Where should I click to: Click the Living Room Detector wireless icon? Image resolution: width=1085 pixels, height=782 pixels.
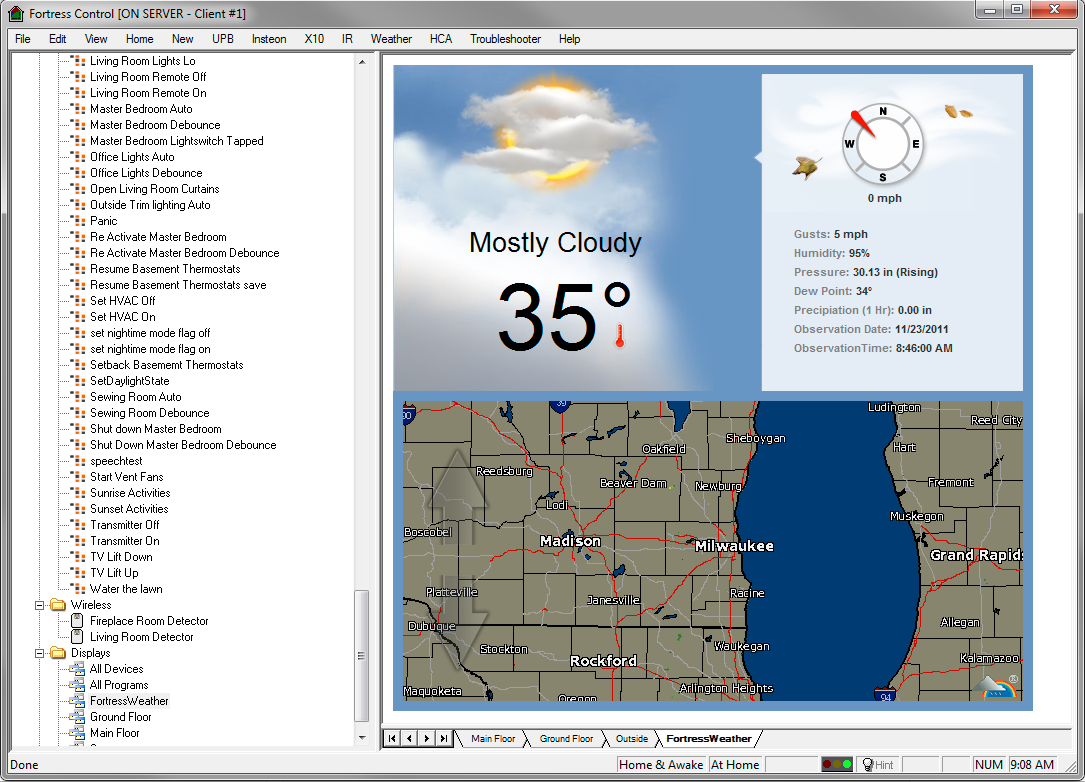click(x=76, y=637)
